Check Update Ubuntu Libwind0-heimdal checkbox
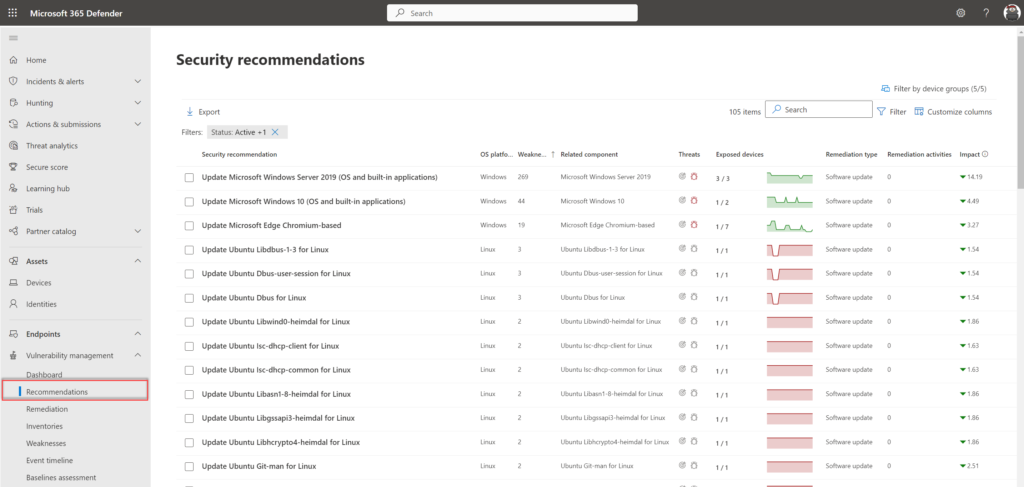This screenshot has height=487, width=1024. click(189, 322)
